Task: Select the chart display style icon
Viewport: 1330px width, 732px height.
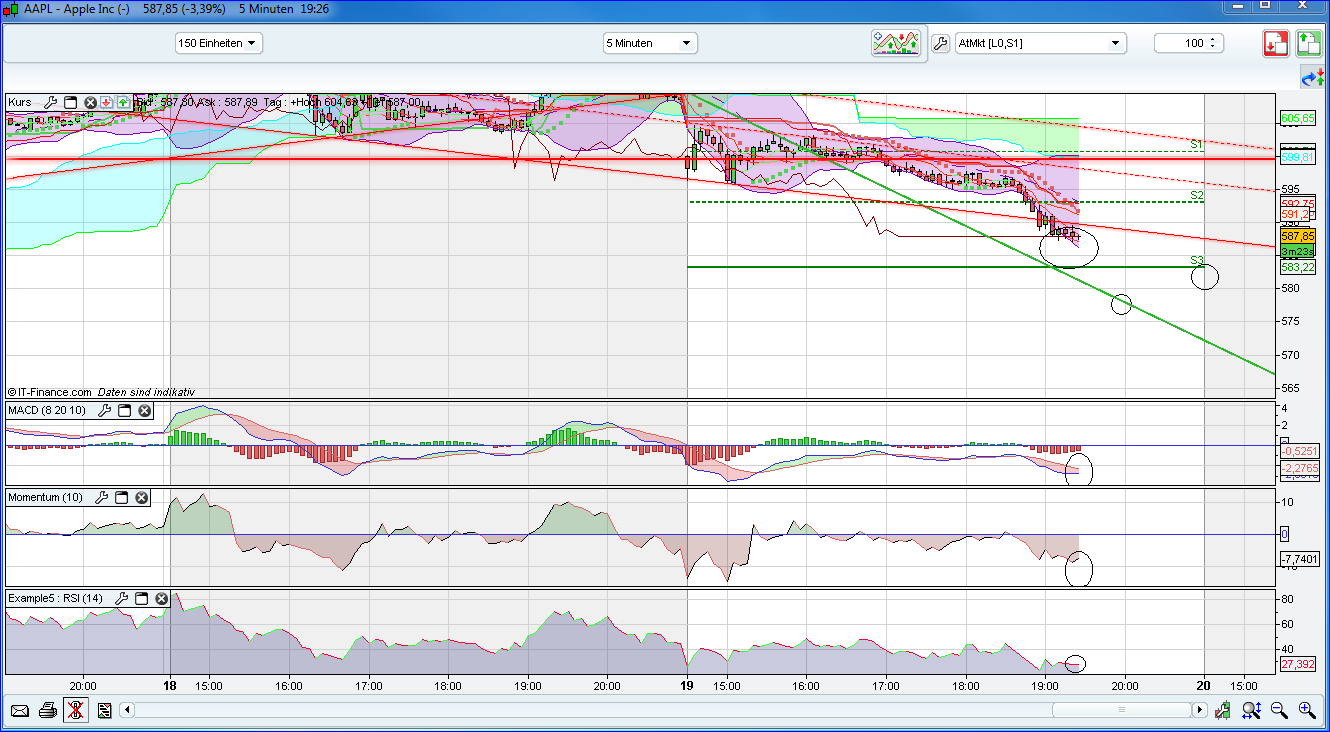Action: pyautogui.click(x=897, y=43)
